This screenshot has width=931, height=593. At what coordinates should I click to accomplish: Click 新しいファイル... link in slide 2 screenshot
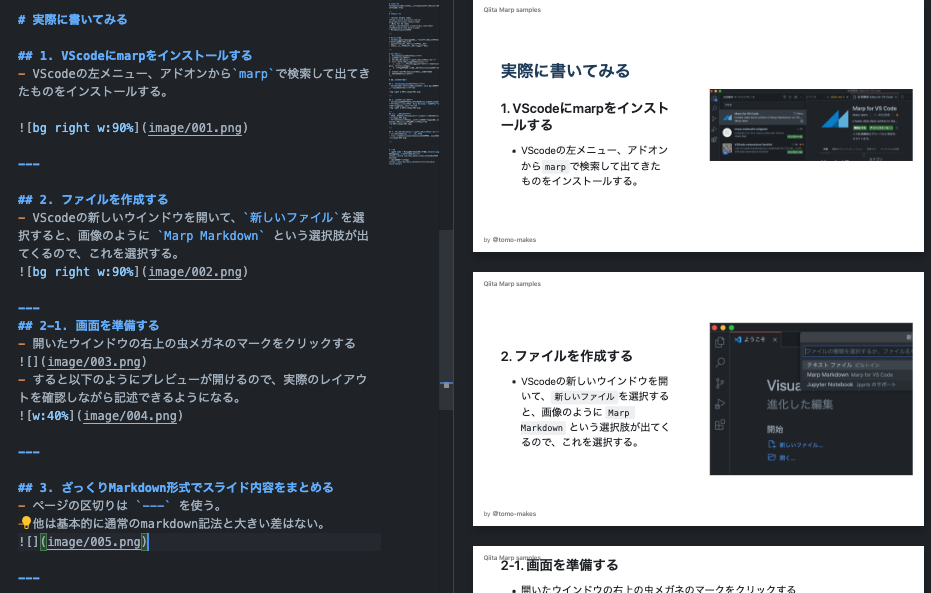pyautogui.click(x=800, y=445)
